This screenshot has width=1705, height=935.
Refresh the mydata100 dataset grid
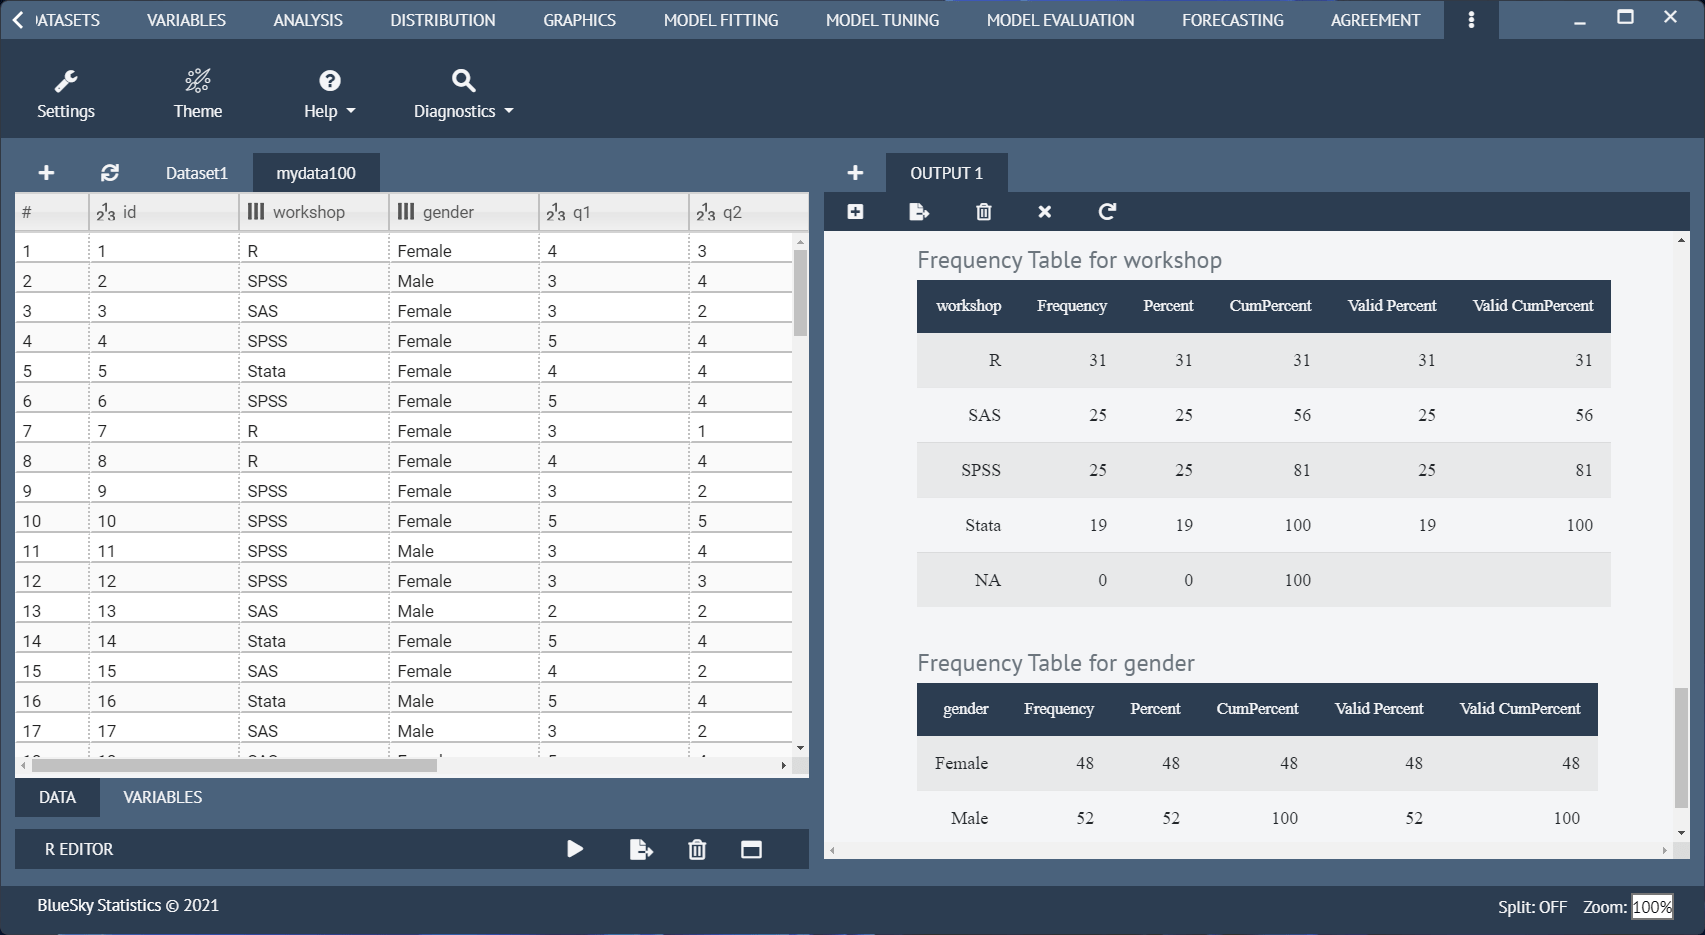tap(109, 172)
